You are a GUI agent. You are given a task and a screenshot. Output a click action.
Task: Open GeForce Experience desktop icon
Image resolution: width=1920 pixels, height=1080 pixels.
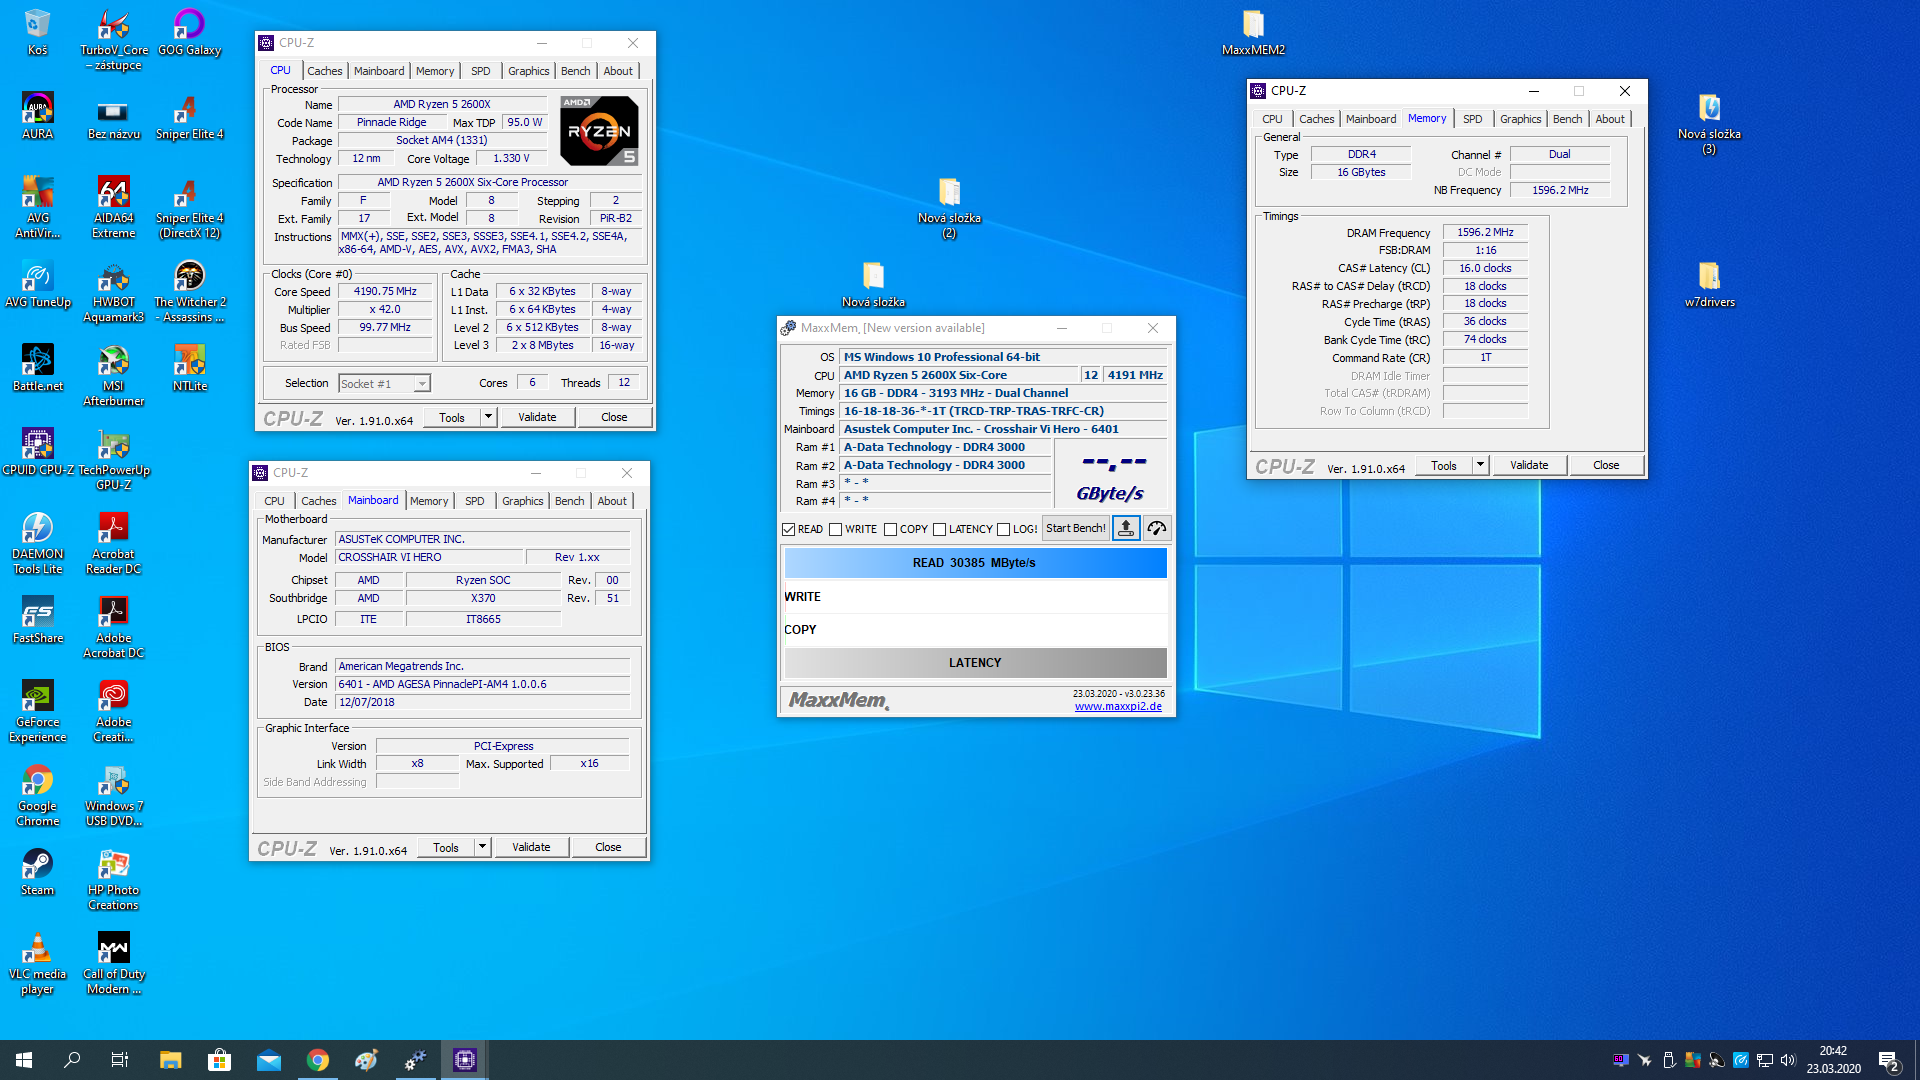pyautogui.click(x=37, y=711)
